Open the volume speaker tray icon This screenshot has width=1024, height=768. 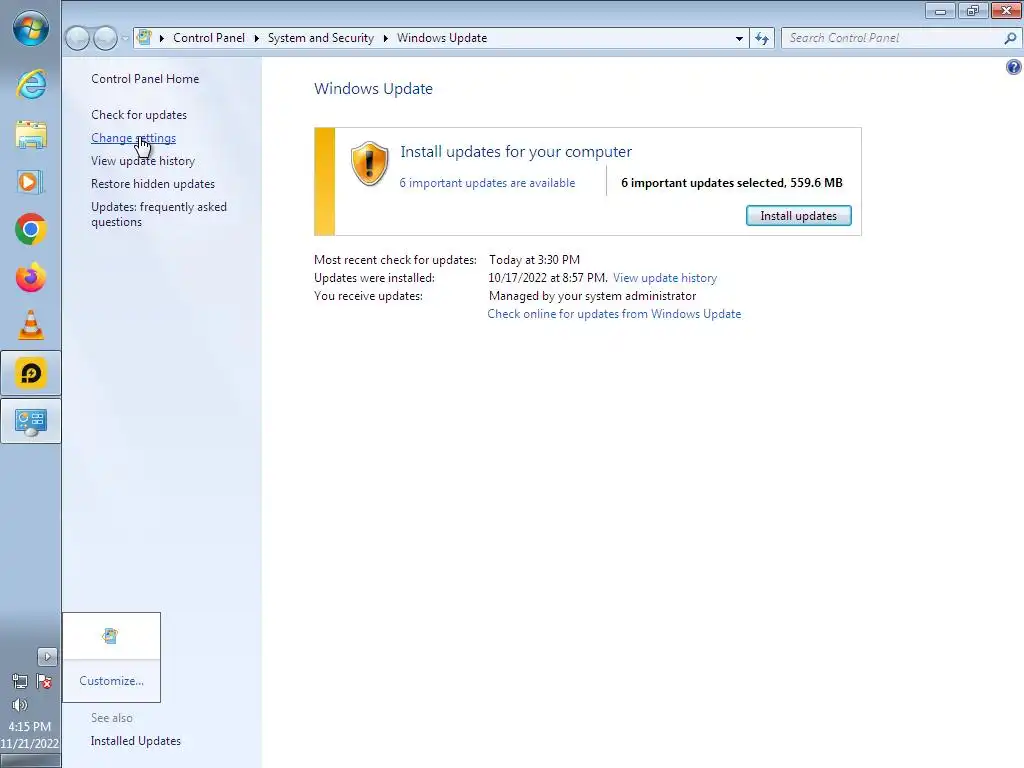(x=20, y=705)
